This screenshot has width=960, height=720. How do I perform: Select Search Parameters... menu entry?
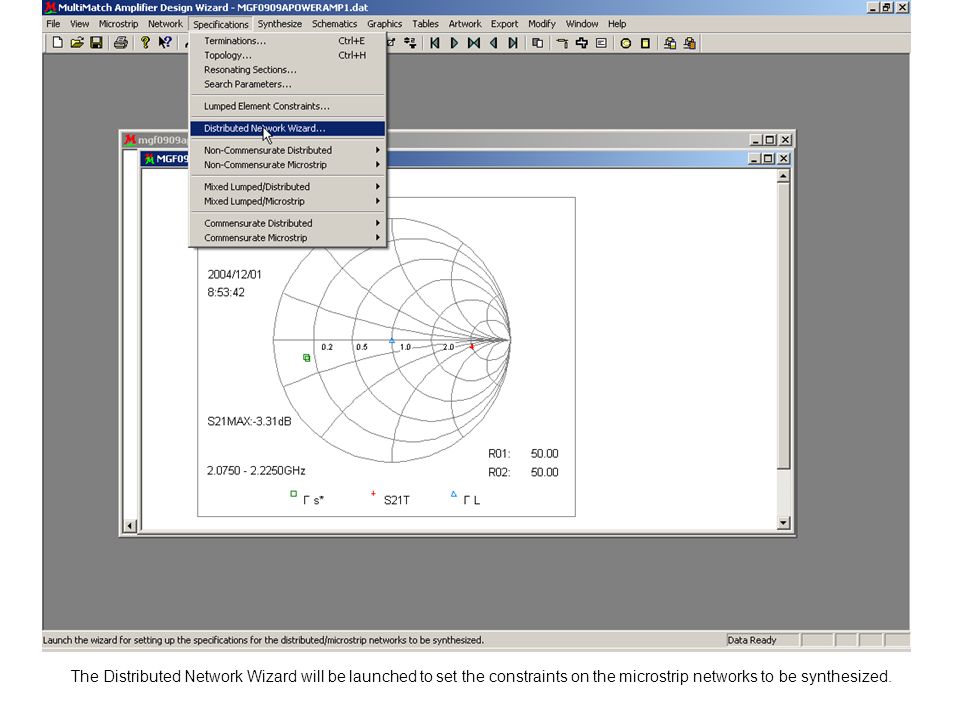pos(288,84)
